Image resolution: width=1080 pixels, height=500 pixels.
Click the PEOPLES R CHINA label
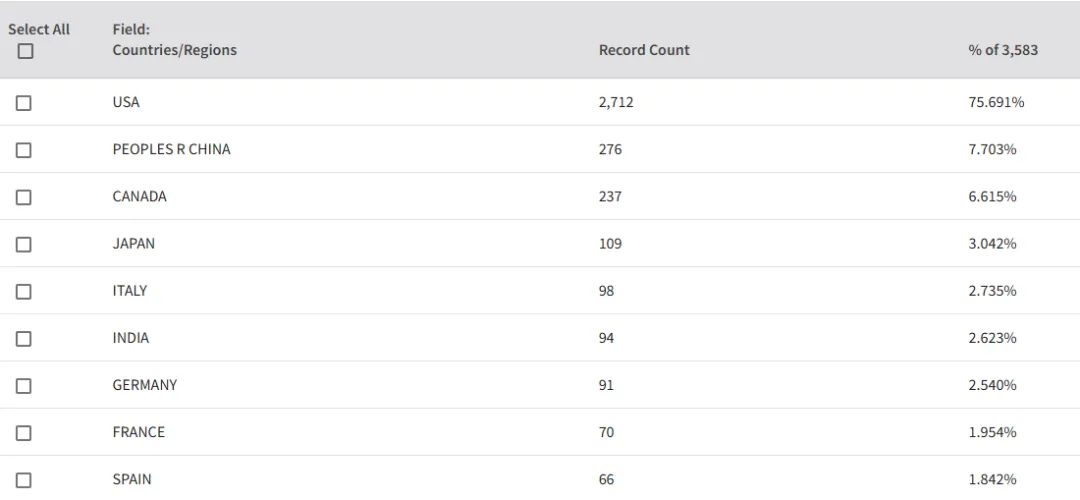coord(172,149)
